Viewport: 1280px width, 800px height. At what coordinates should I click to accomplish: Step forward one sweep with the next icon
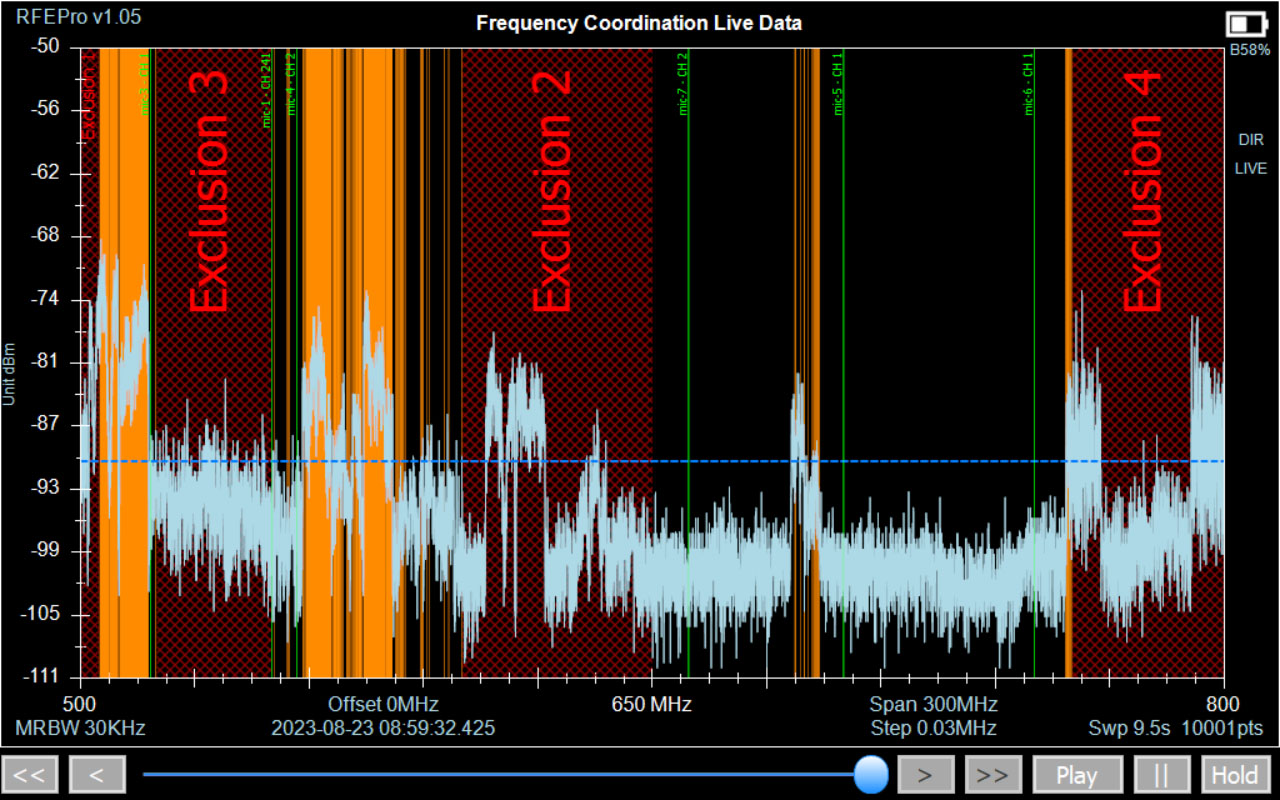(926, 774)
